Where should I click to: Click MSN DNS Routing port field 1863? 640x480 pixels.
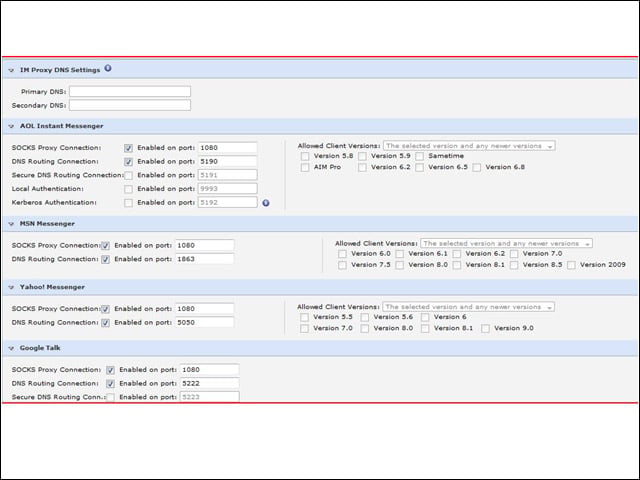coord(204,259)
